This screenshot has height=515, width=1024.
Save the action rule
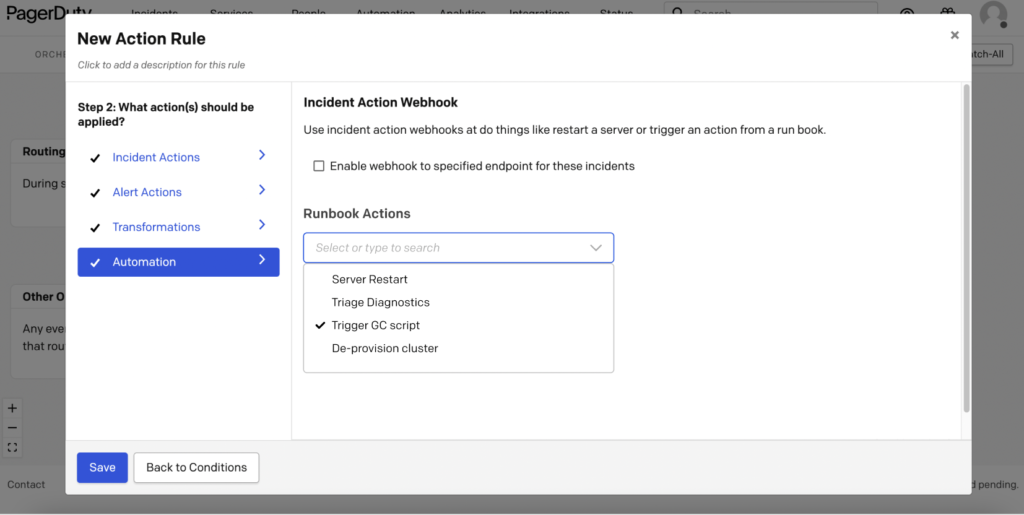[x=102, y=467]
